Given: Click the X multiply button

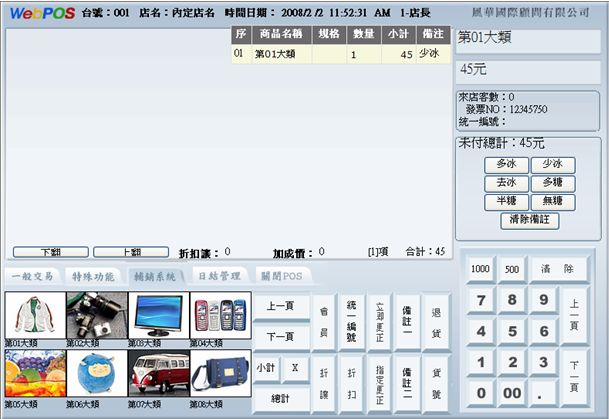Looking at the screenshot, I should tap(295, 368).
